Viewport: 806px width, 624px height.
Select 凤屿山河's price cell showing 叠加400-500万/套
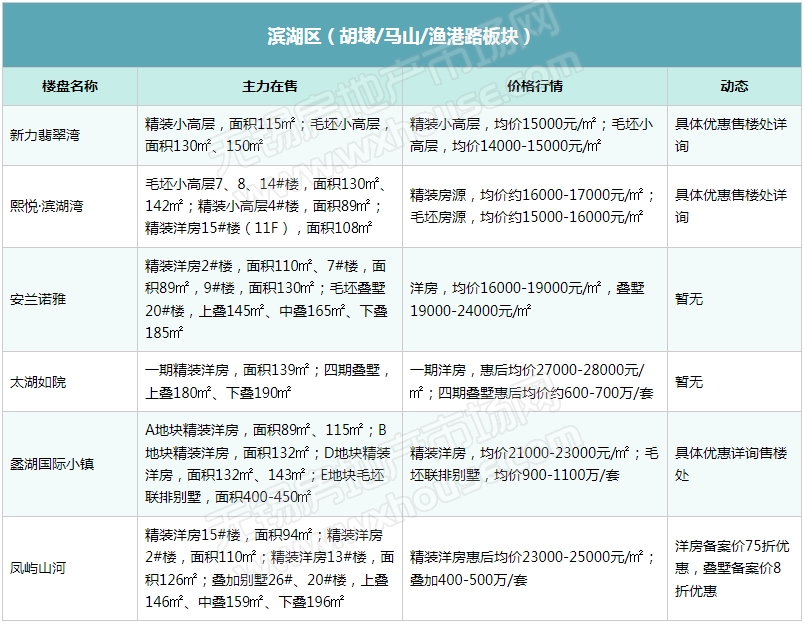click(x=534, y=568)
